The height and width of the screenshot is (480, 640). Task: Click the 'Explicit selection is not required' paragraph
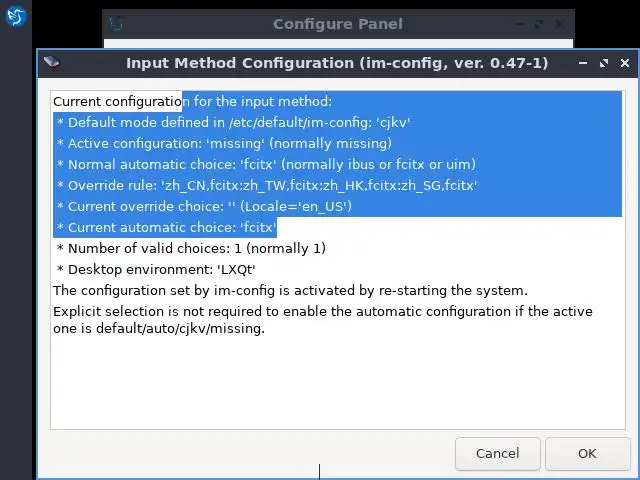pyautogui.click(x=322, y=319)
